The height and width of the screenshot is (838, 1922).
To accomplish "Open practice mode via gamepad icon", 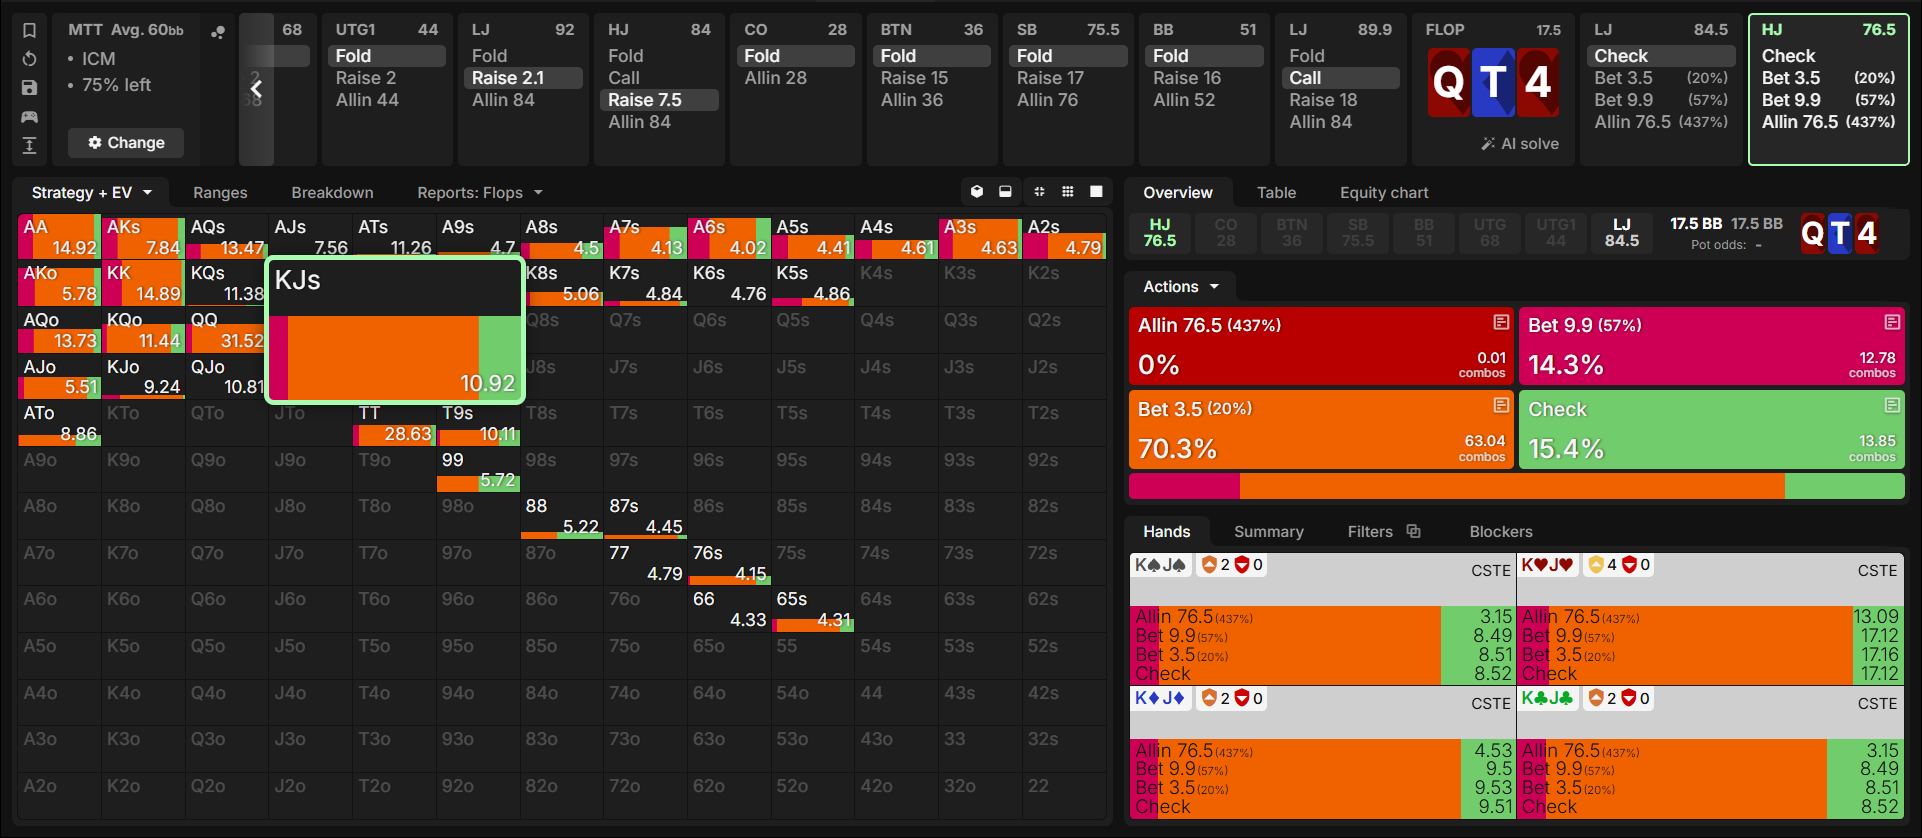I will (x=30, y=117).
